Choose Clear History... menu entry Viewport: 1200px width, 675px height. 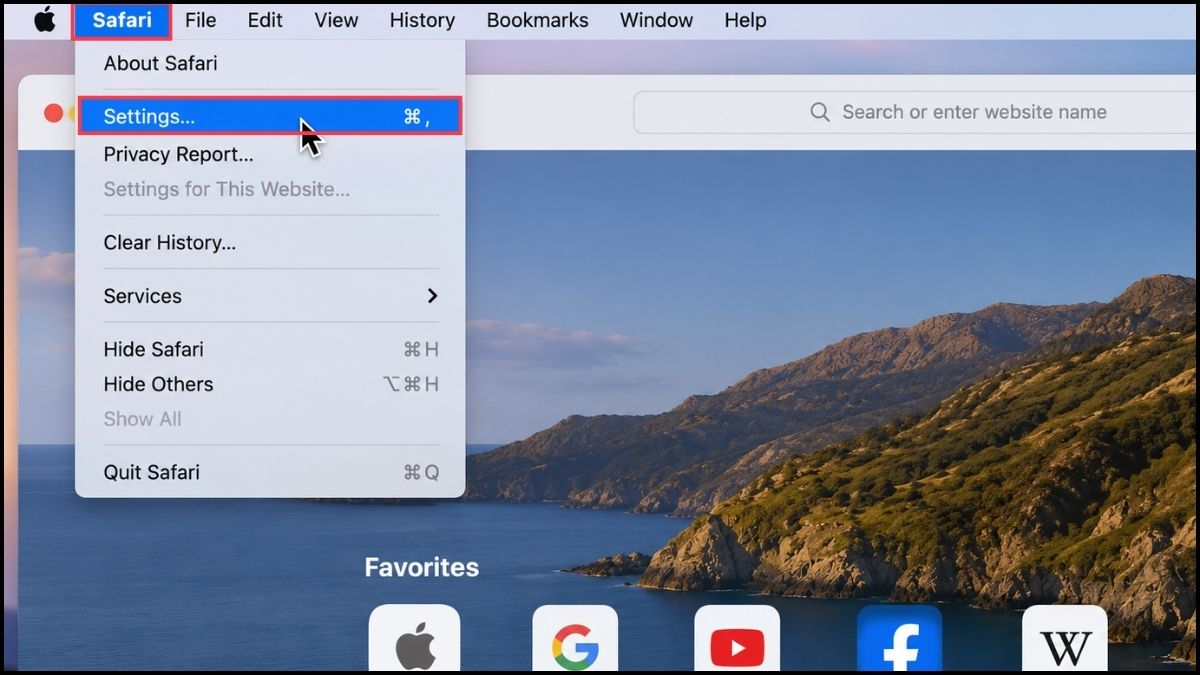pyautogui.click(x=270, y=242)
